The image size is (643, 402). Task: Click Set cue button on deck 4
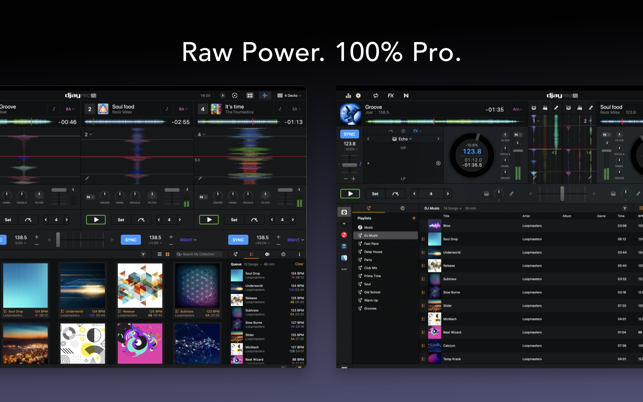tap(234, 220)
